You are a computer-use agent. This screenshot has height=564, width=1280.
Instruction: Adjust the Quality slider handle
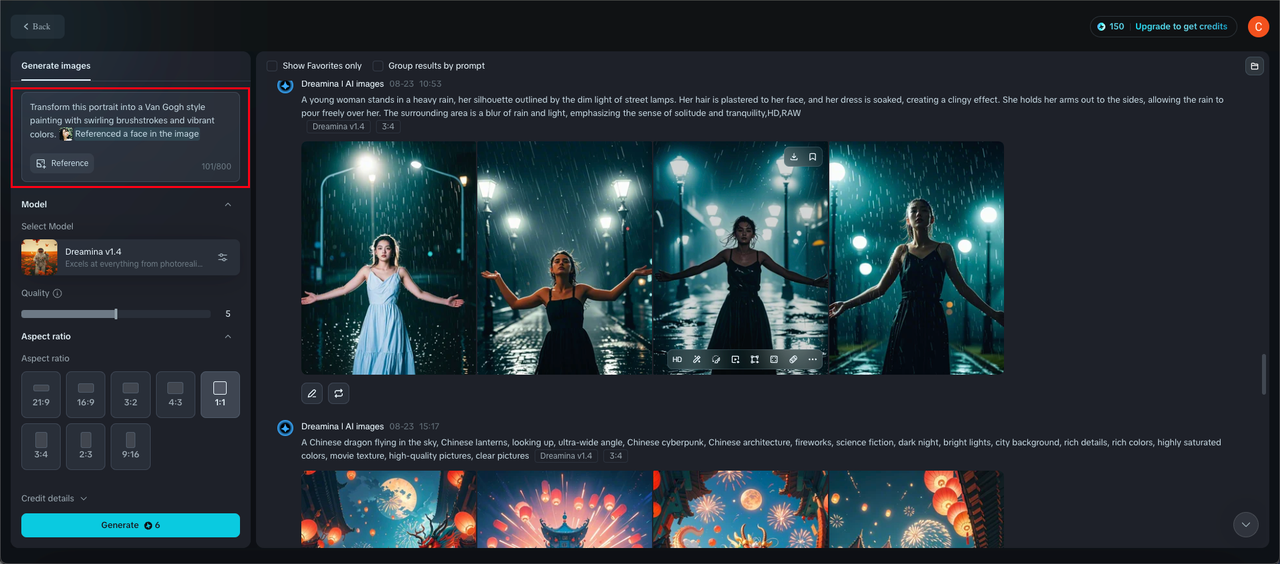[x=116, y=314]
